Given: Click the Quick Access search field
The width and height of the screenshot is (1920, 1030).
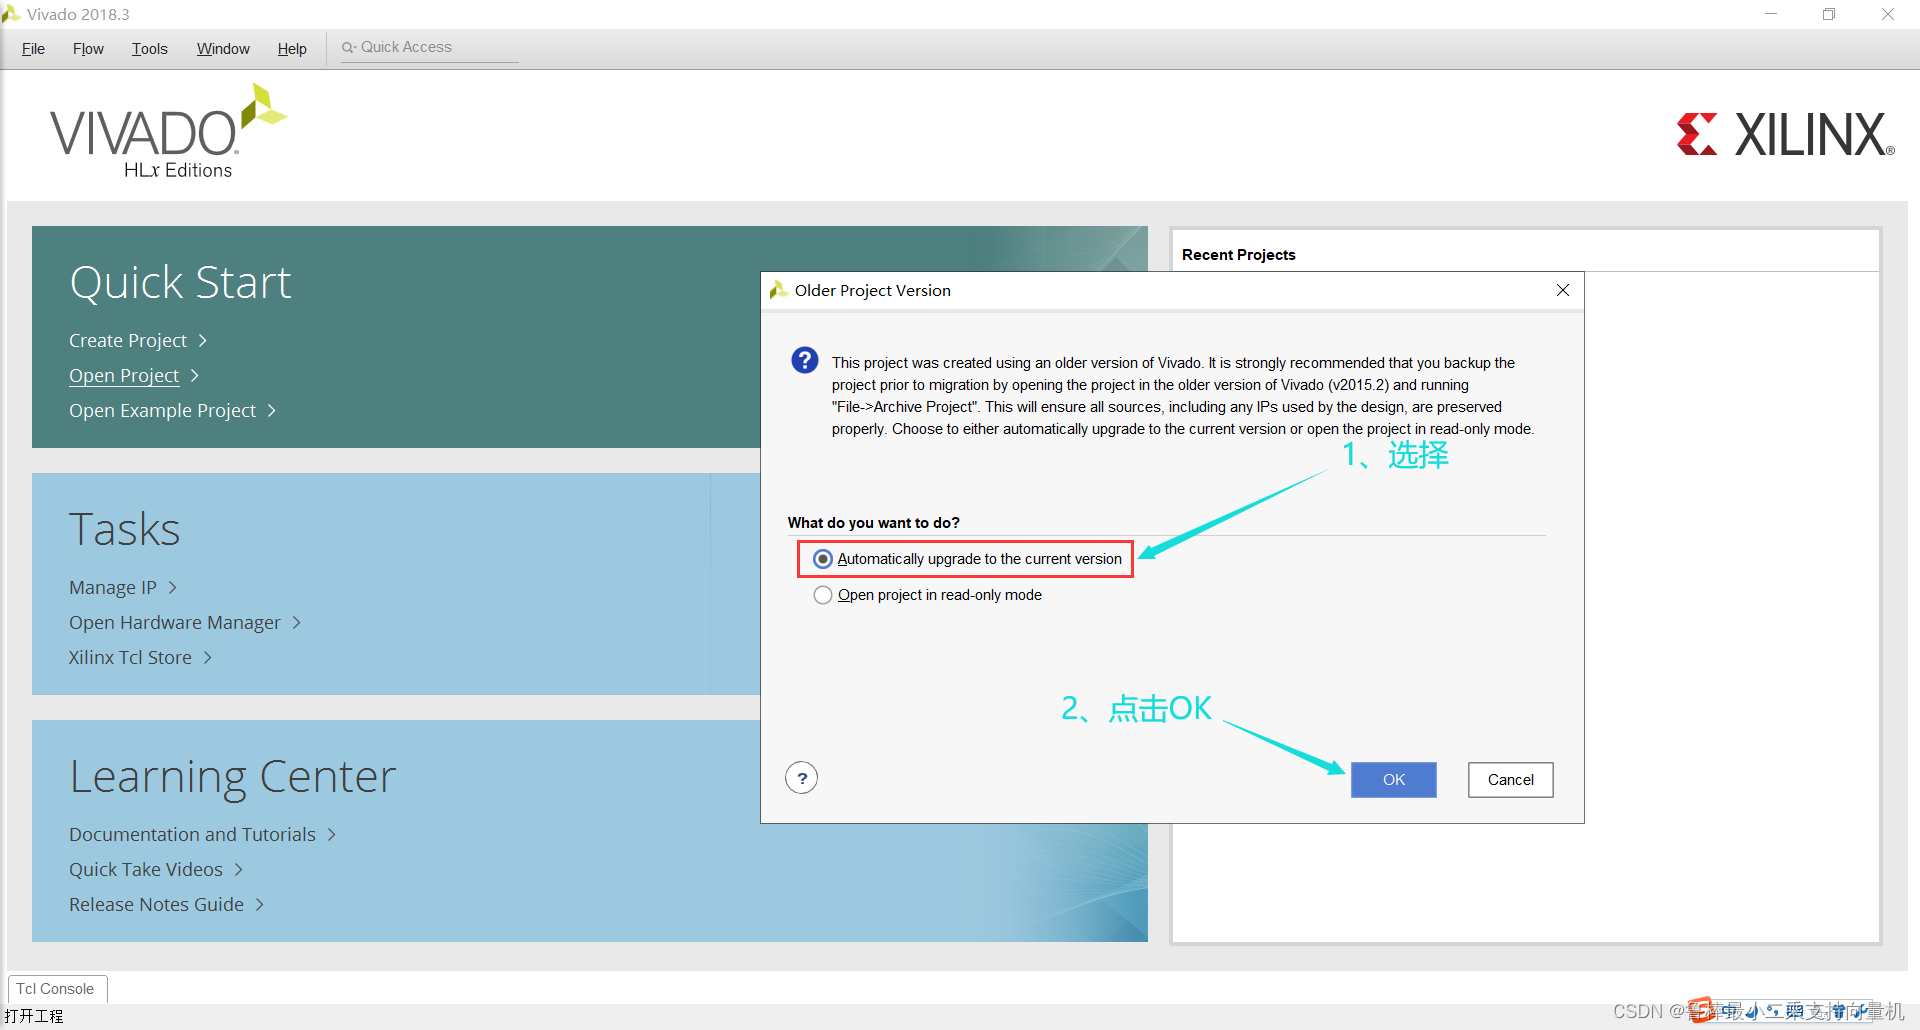Looking at the screenshot, I should [430, 48].
